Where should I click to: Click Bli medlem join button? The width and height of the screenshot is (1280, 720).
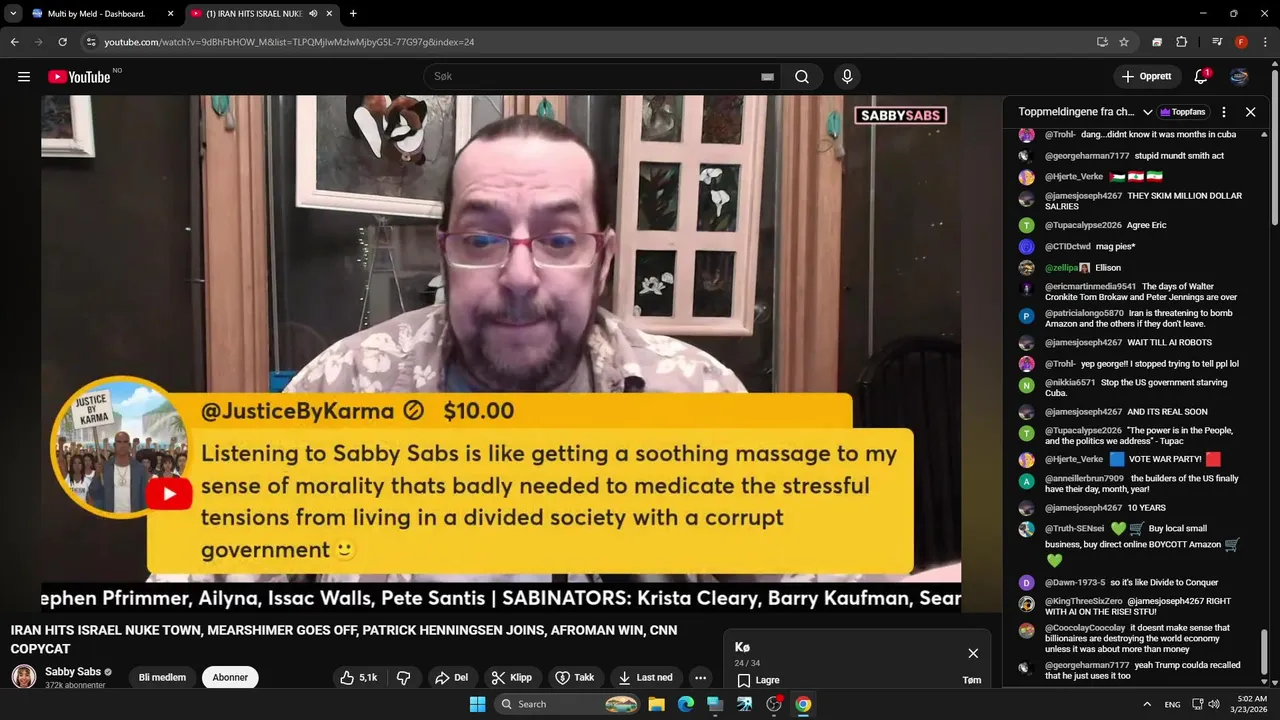[x=162, y=677]
